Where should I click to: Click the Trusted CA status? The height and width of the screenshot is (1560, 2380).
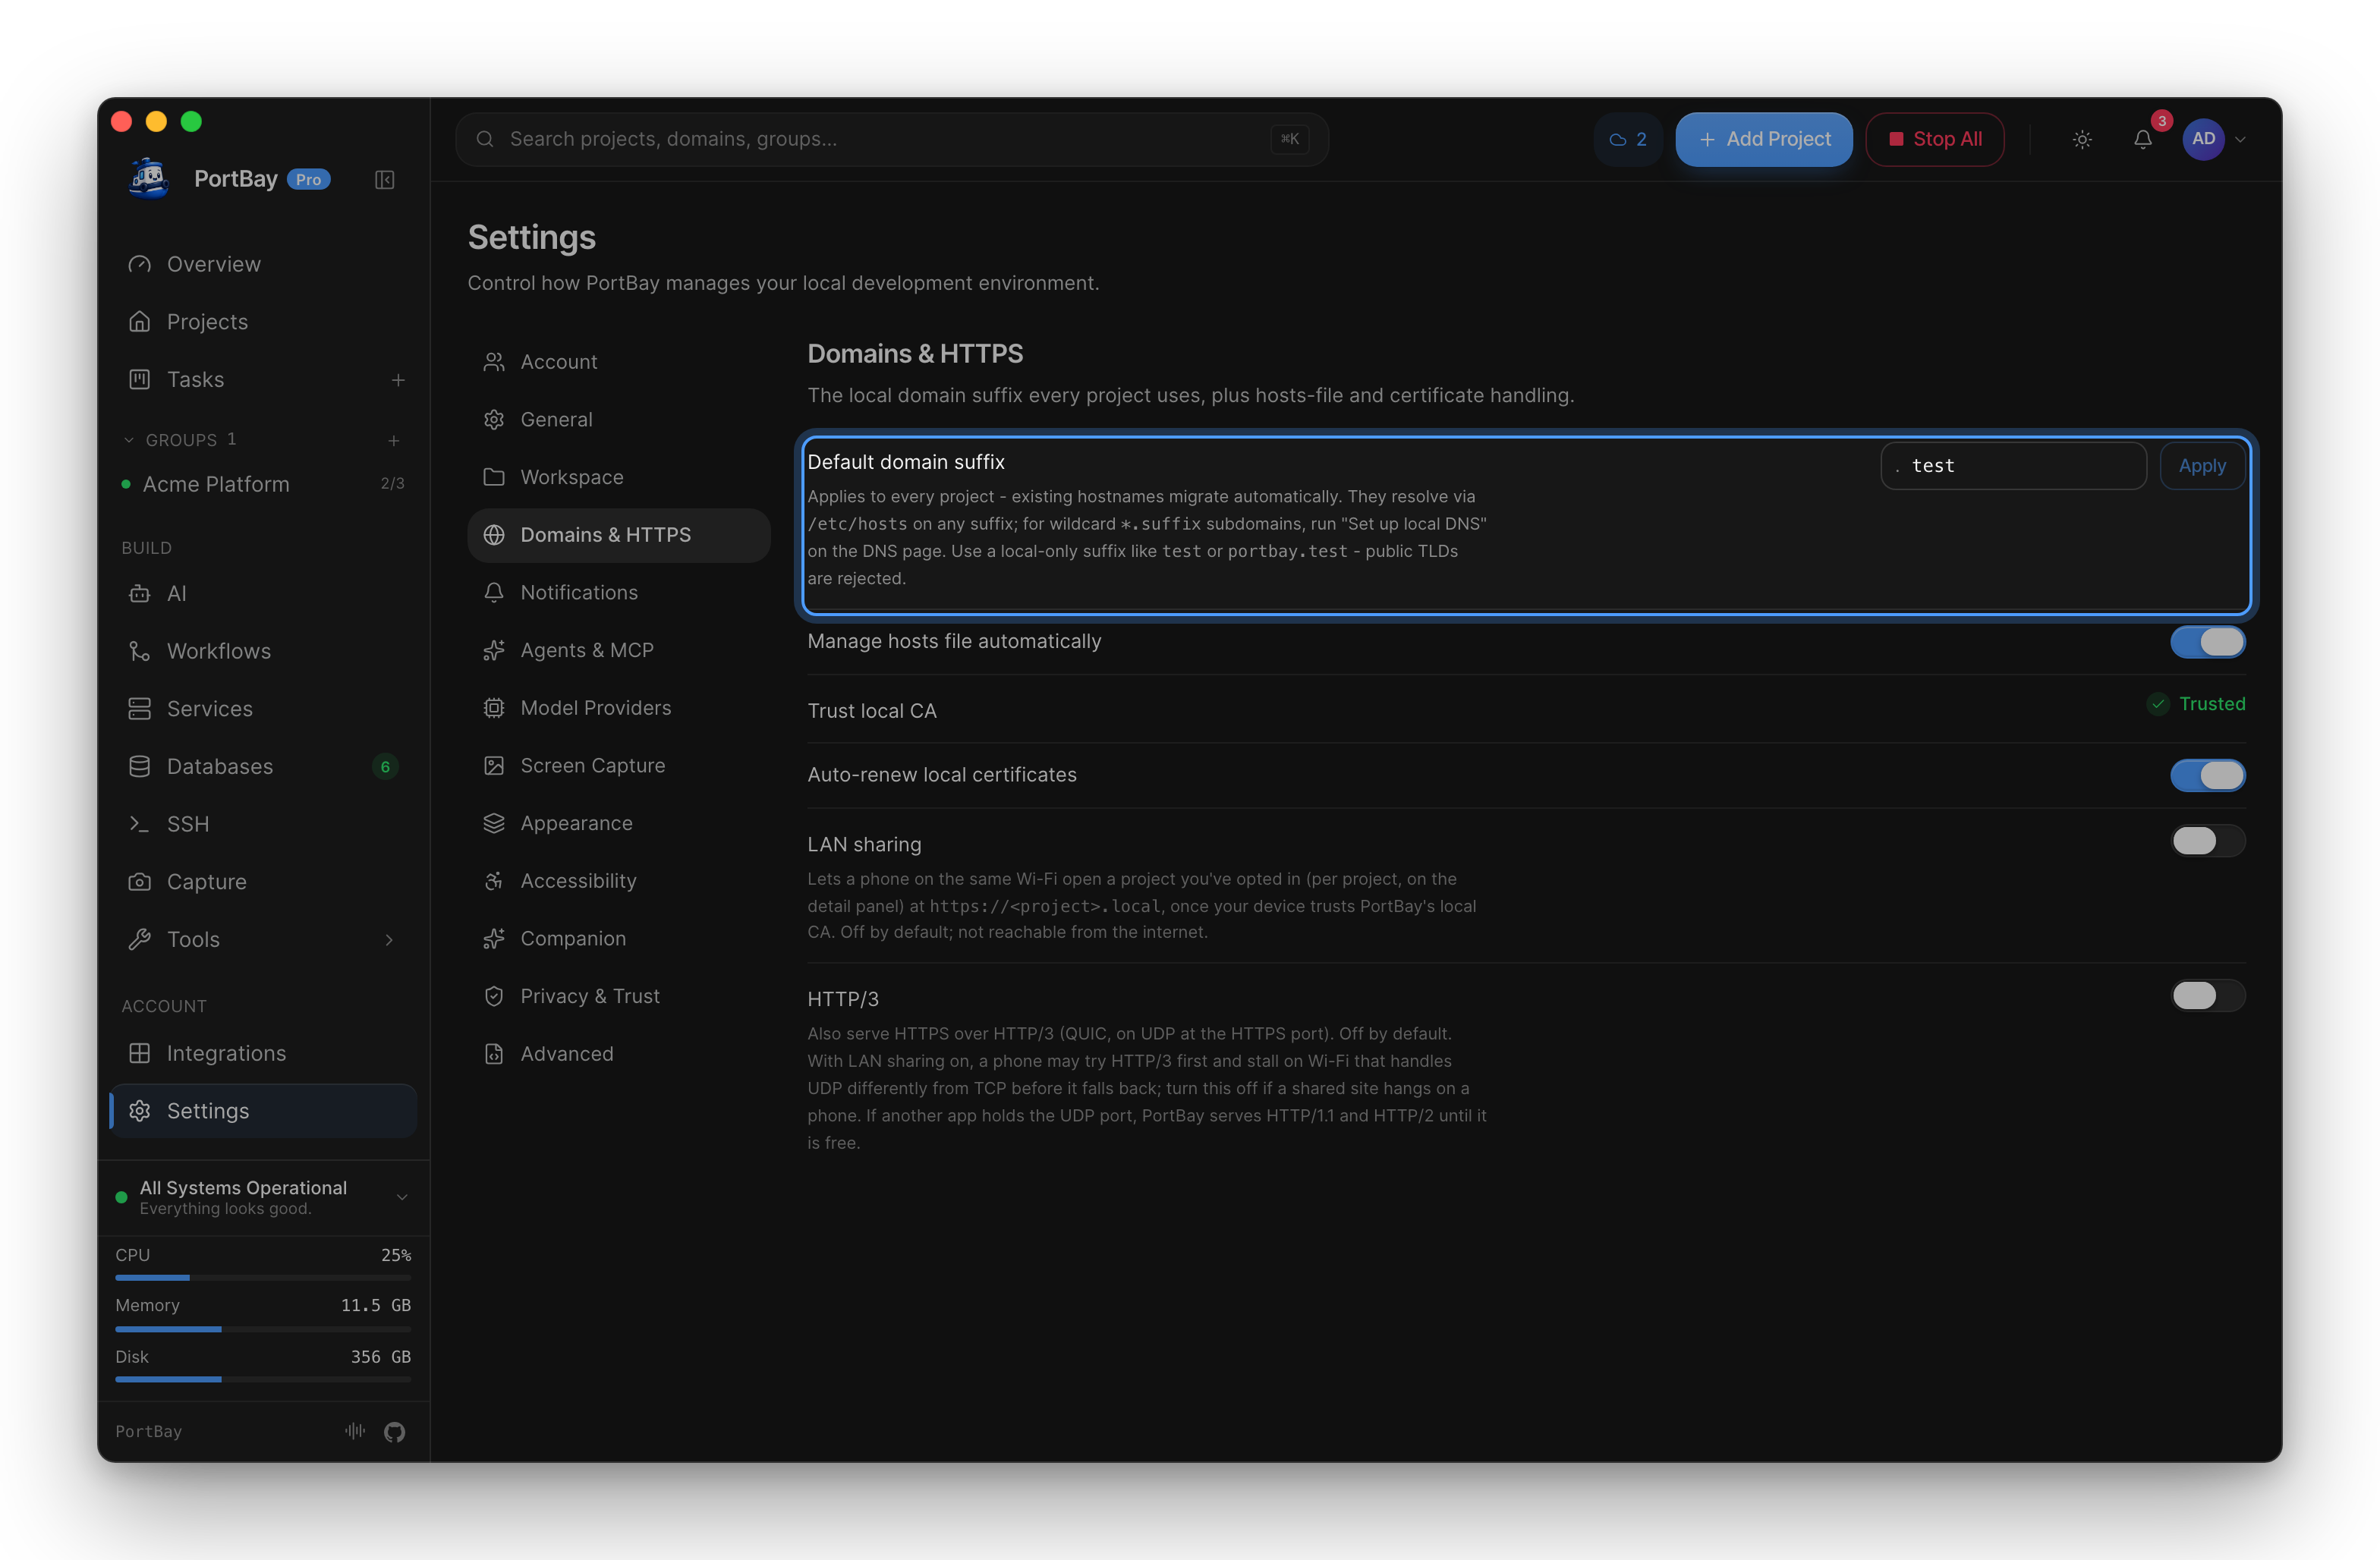(x=2196, y=704)
